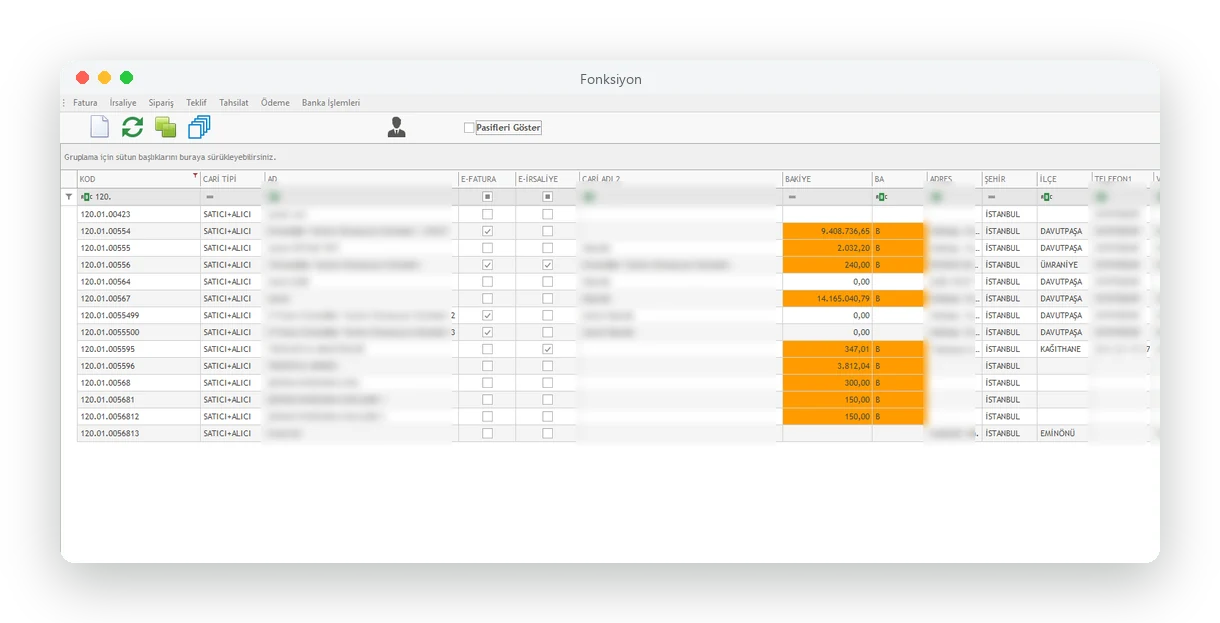Click the menu bar grip handle
Viewport: 1220px width, 623px height.
pyautogui.click(x=65, y=103)
